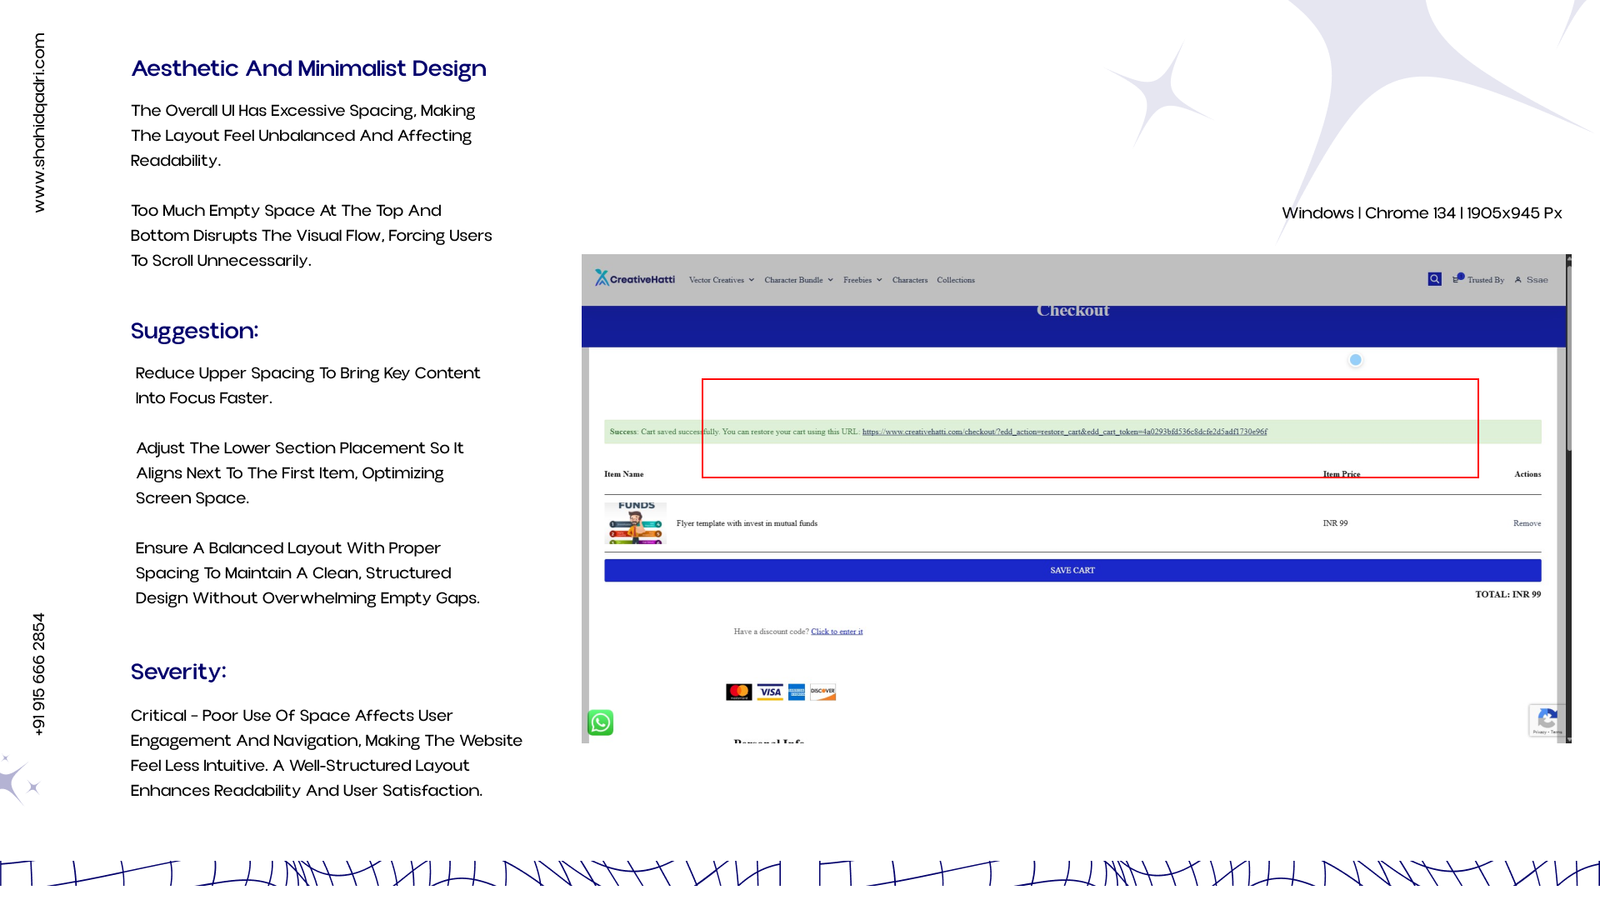The image size is (1600, 900).
Task: Remove the mutual funds flyer item
Action: coord(1526,523)
